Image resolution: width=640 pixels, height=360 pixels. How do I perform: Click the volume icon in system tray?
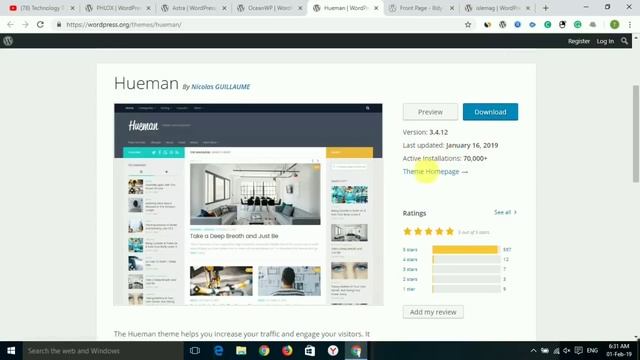(x=567, y=351)
